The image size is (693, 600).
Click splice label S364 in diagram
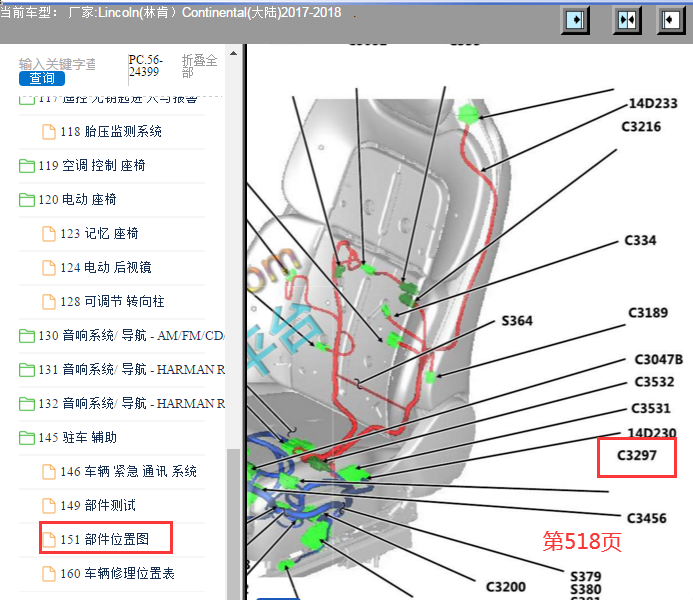click(x=517, y=321)
